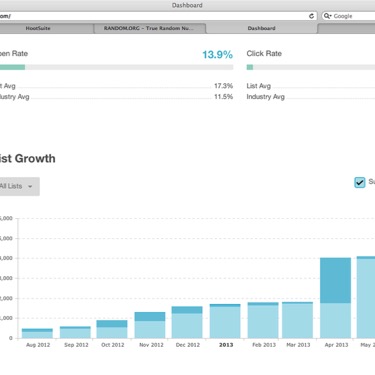Select the May 2013 chart bar
Screen dimensions: 375x375
(x=366, y=297)
